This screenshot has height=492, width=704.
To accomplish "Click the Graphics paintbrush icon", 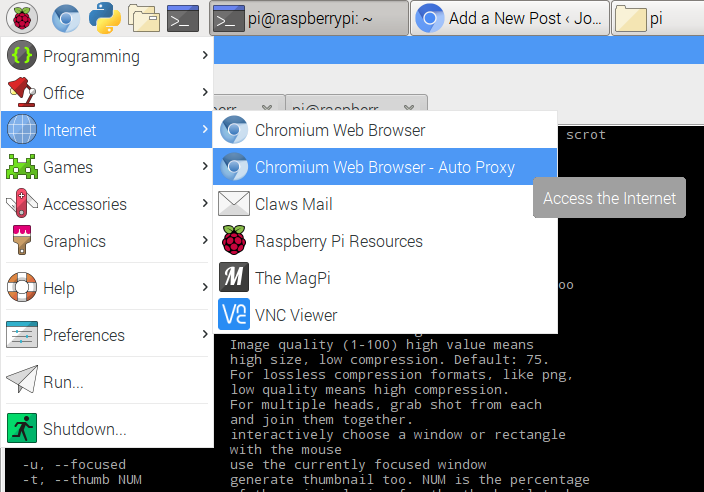I will click(22, 240).
